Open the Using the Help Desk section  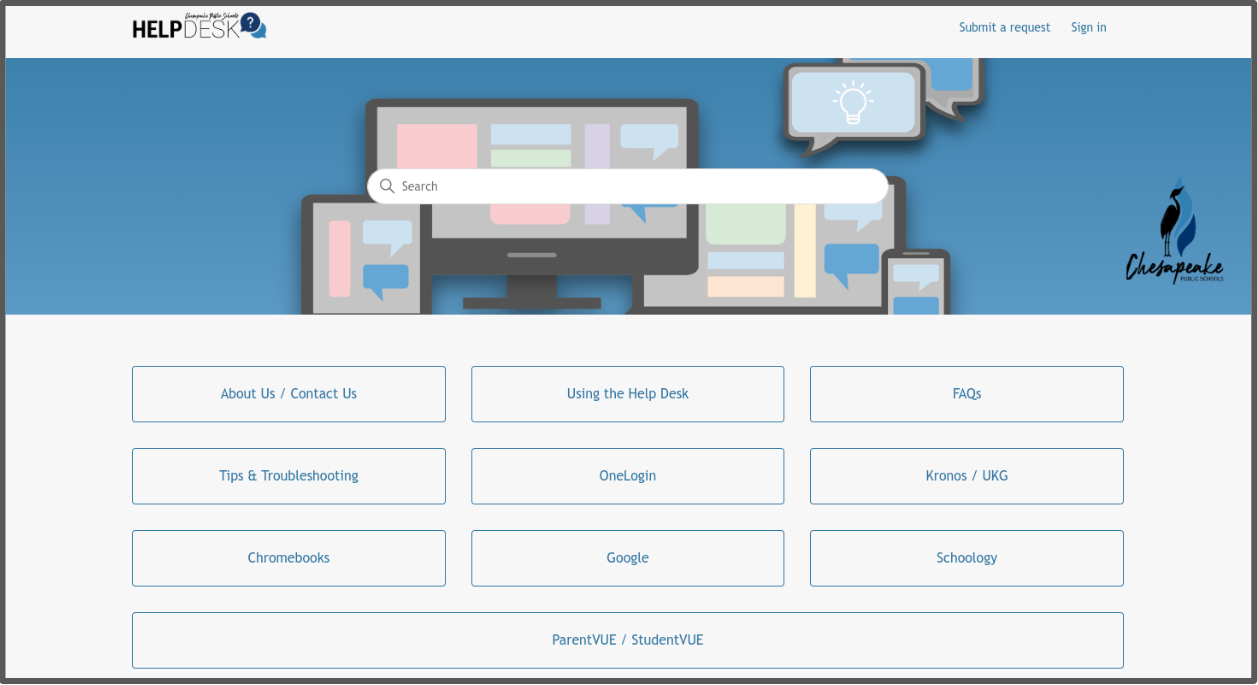pos(627,394)
